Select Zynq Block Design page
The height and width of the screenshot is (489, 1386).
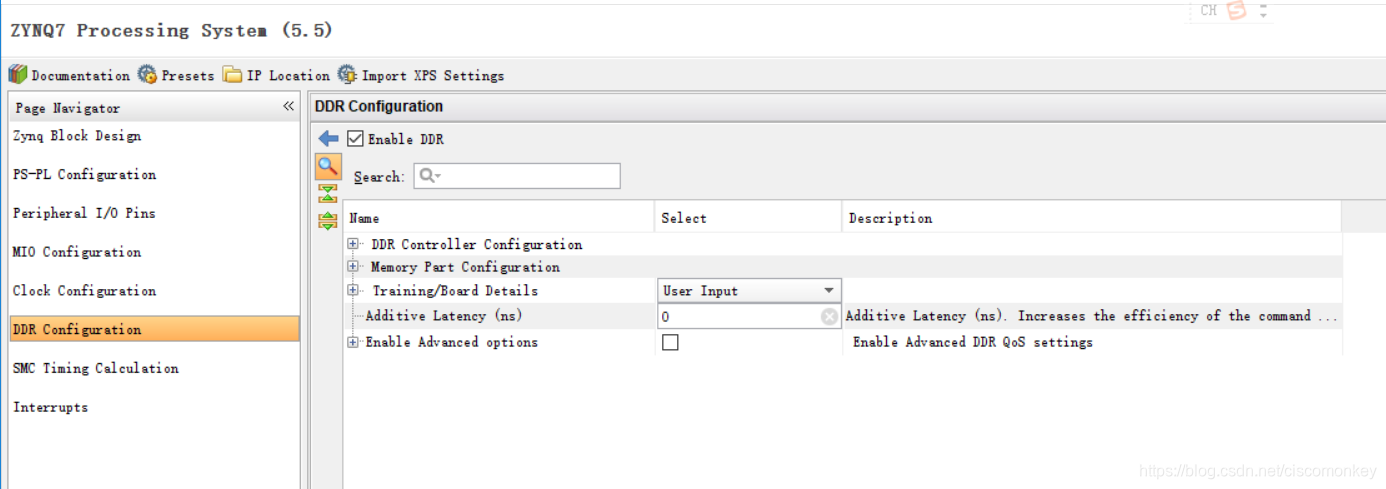click(77, 136)
